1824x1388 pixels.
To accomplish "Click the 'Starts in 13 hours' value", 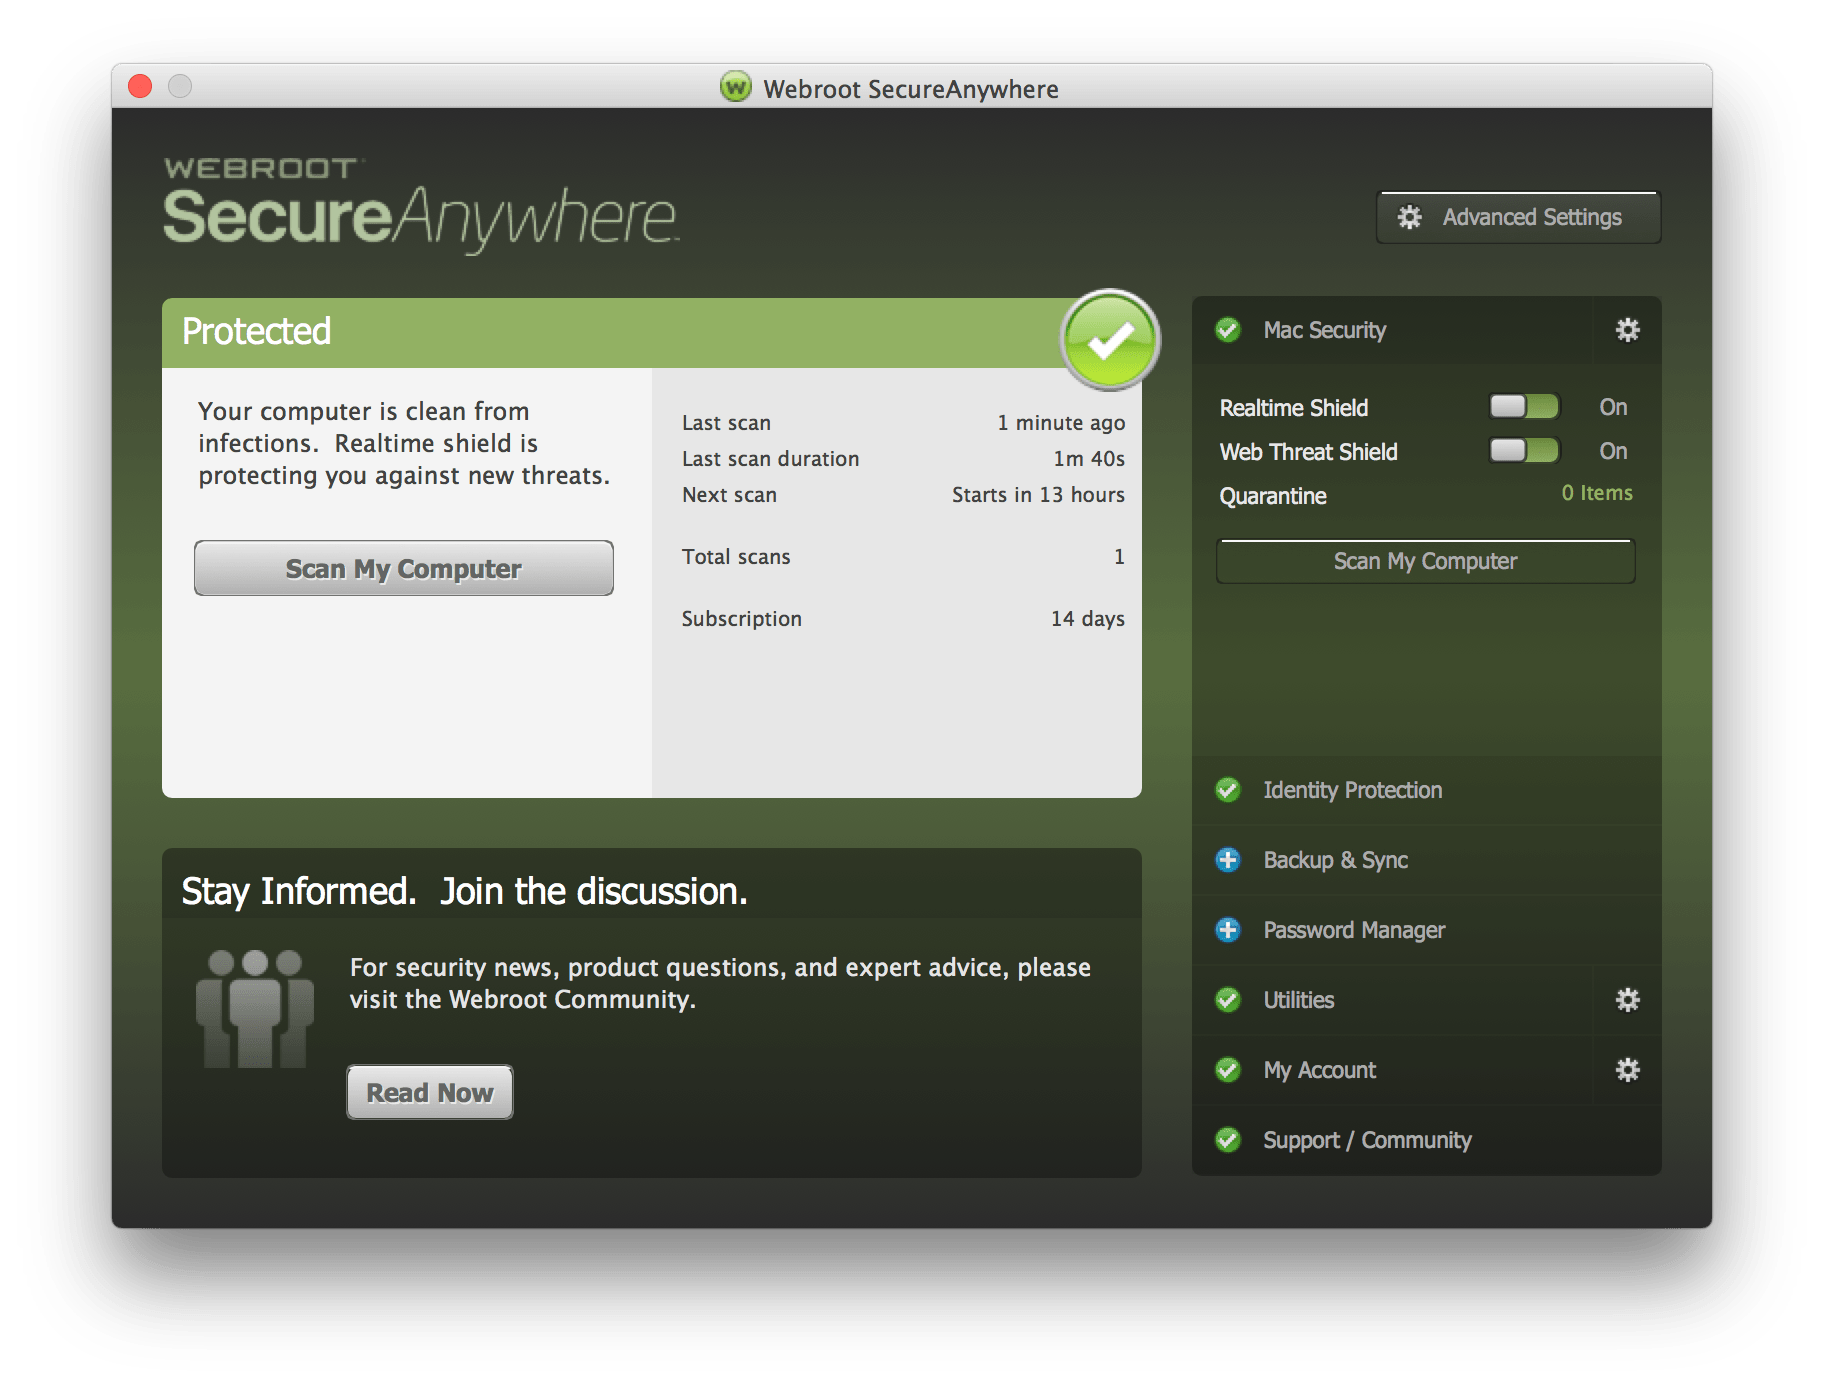I will [1038, 495].
